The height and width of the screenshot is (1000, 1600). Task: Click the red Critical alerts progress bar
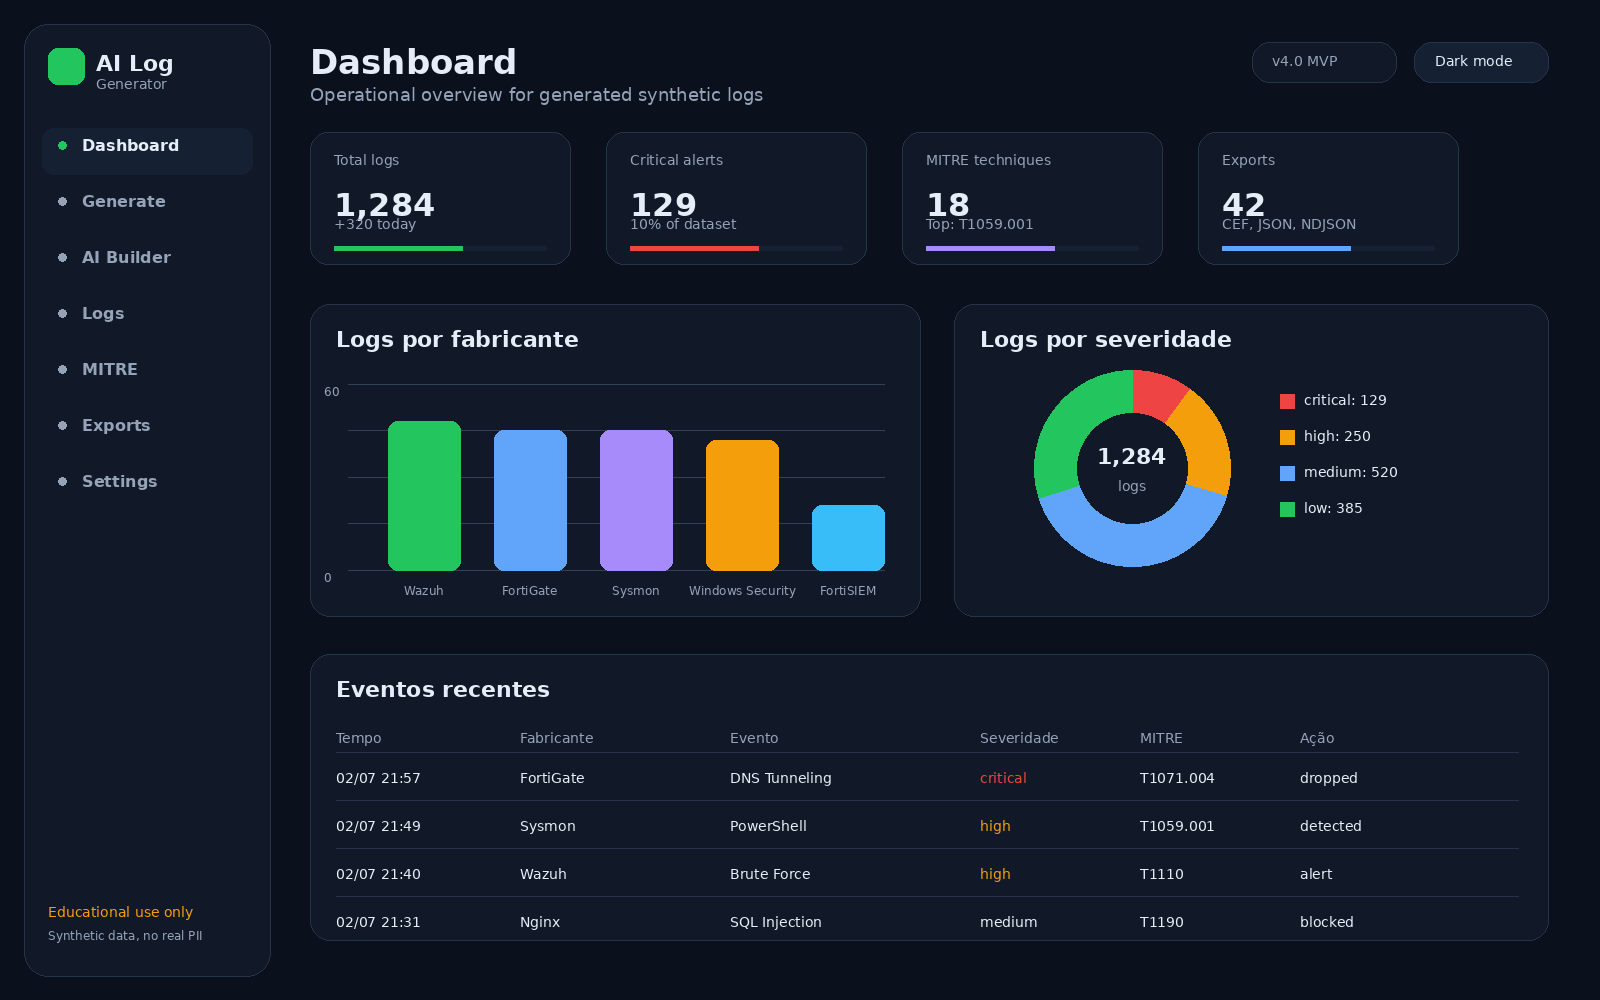tap(694, 248)
